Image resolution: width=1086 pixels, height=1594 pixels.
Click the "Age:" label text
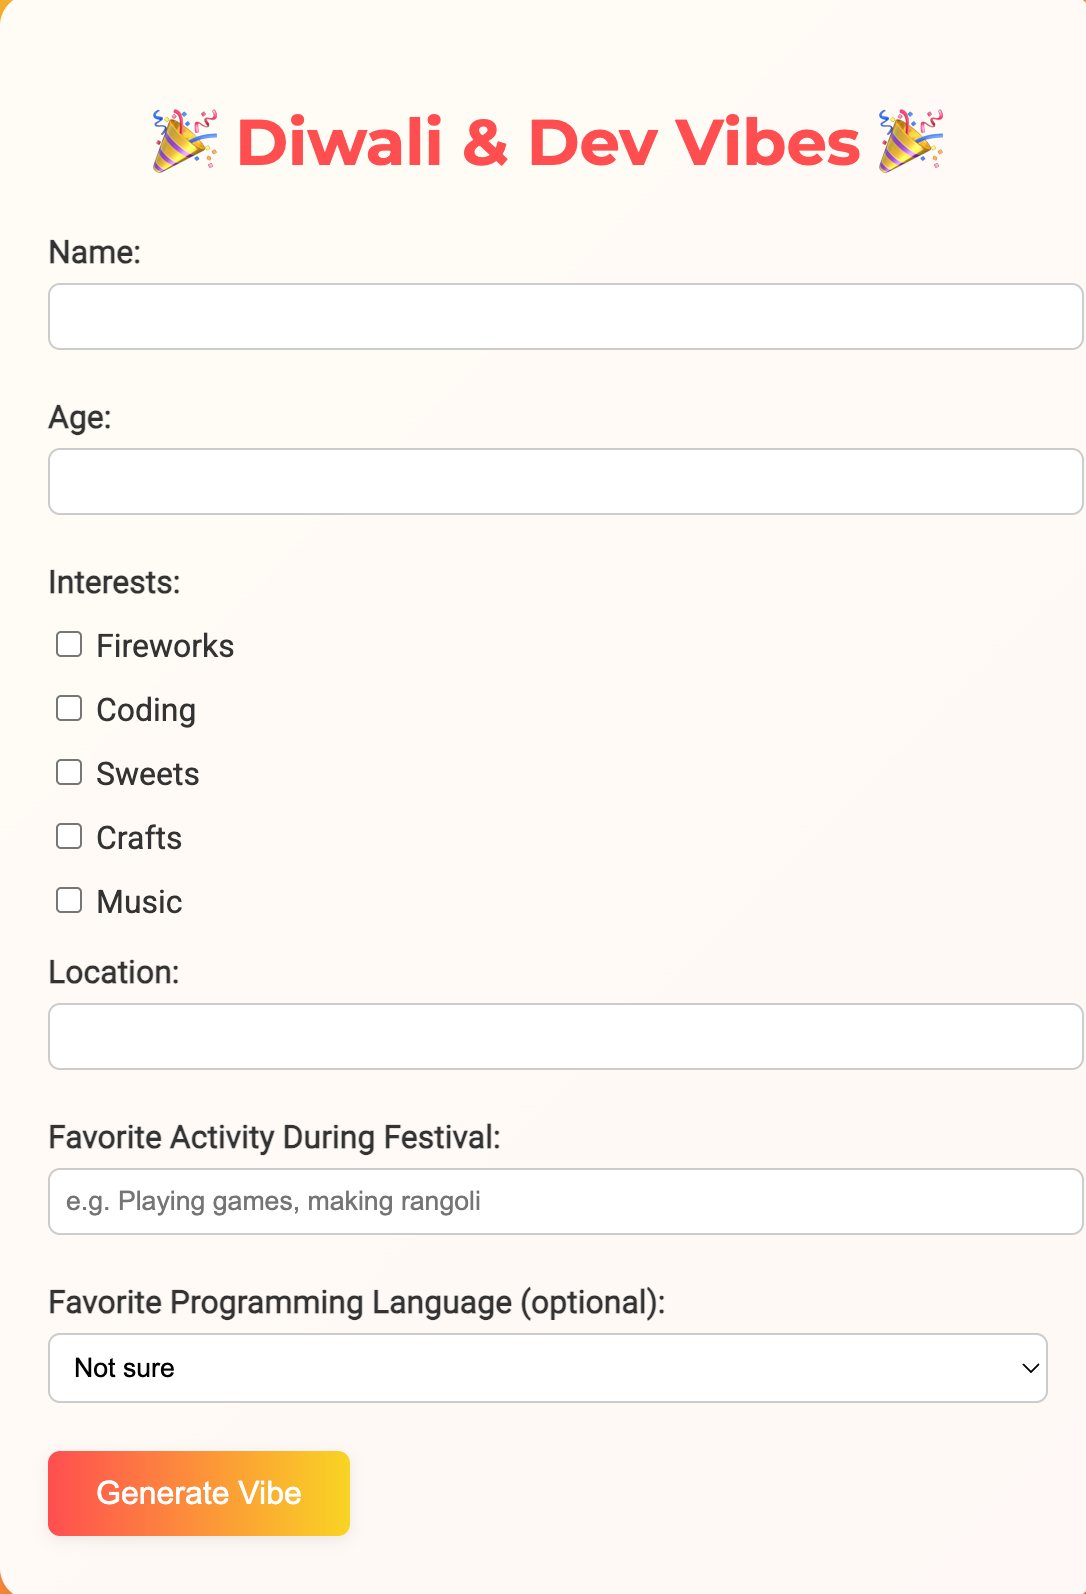coord(80,418)
